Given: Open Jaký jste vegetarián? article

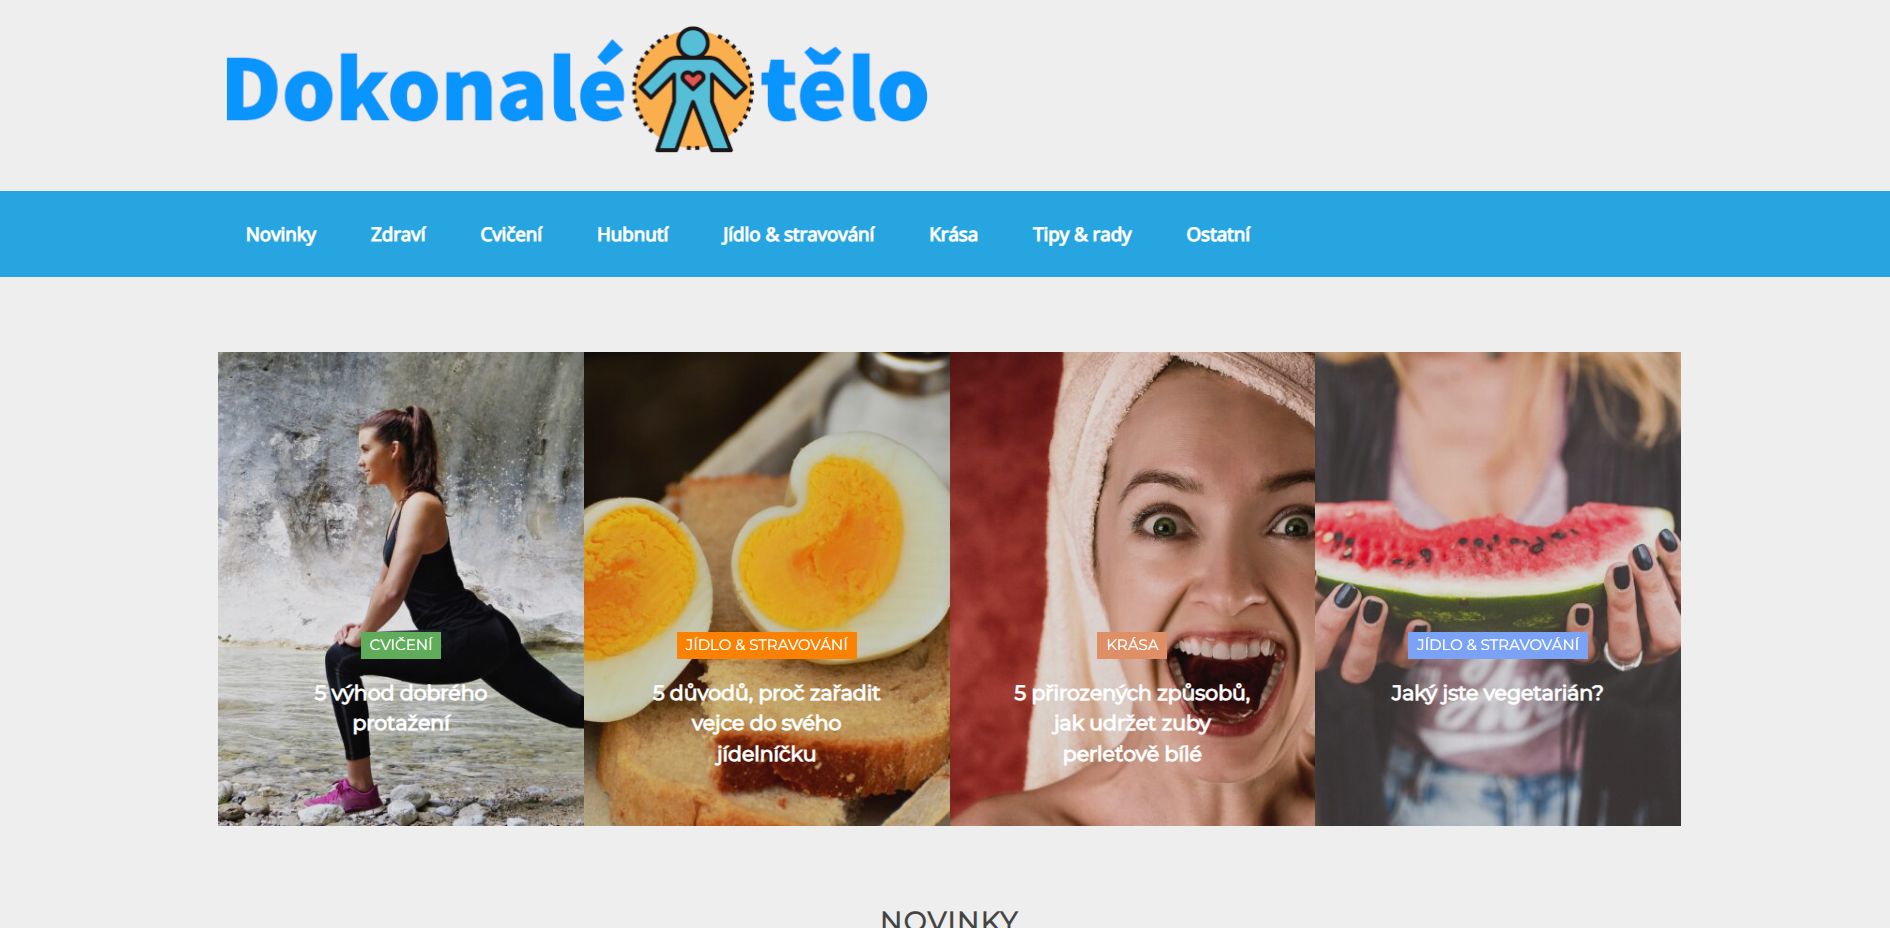Looking at the screenshot, I should (x=1497, y=692).
